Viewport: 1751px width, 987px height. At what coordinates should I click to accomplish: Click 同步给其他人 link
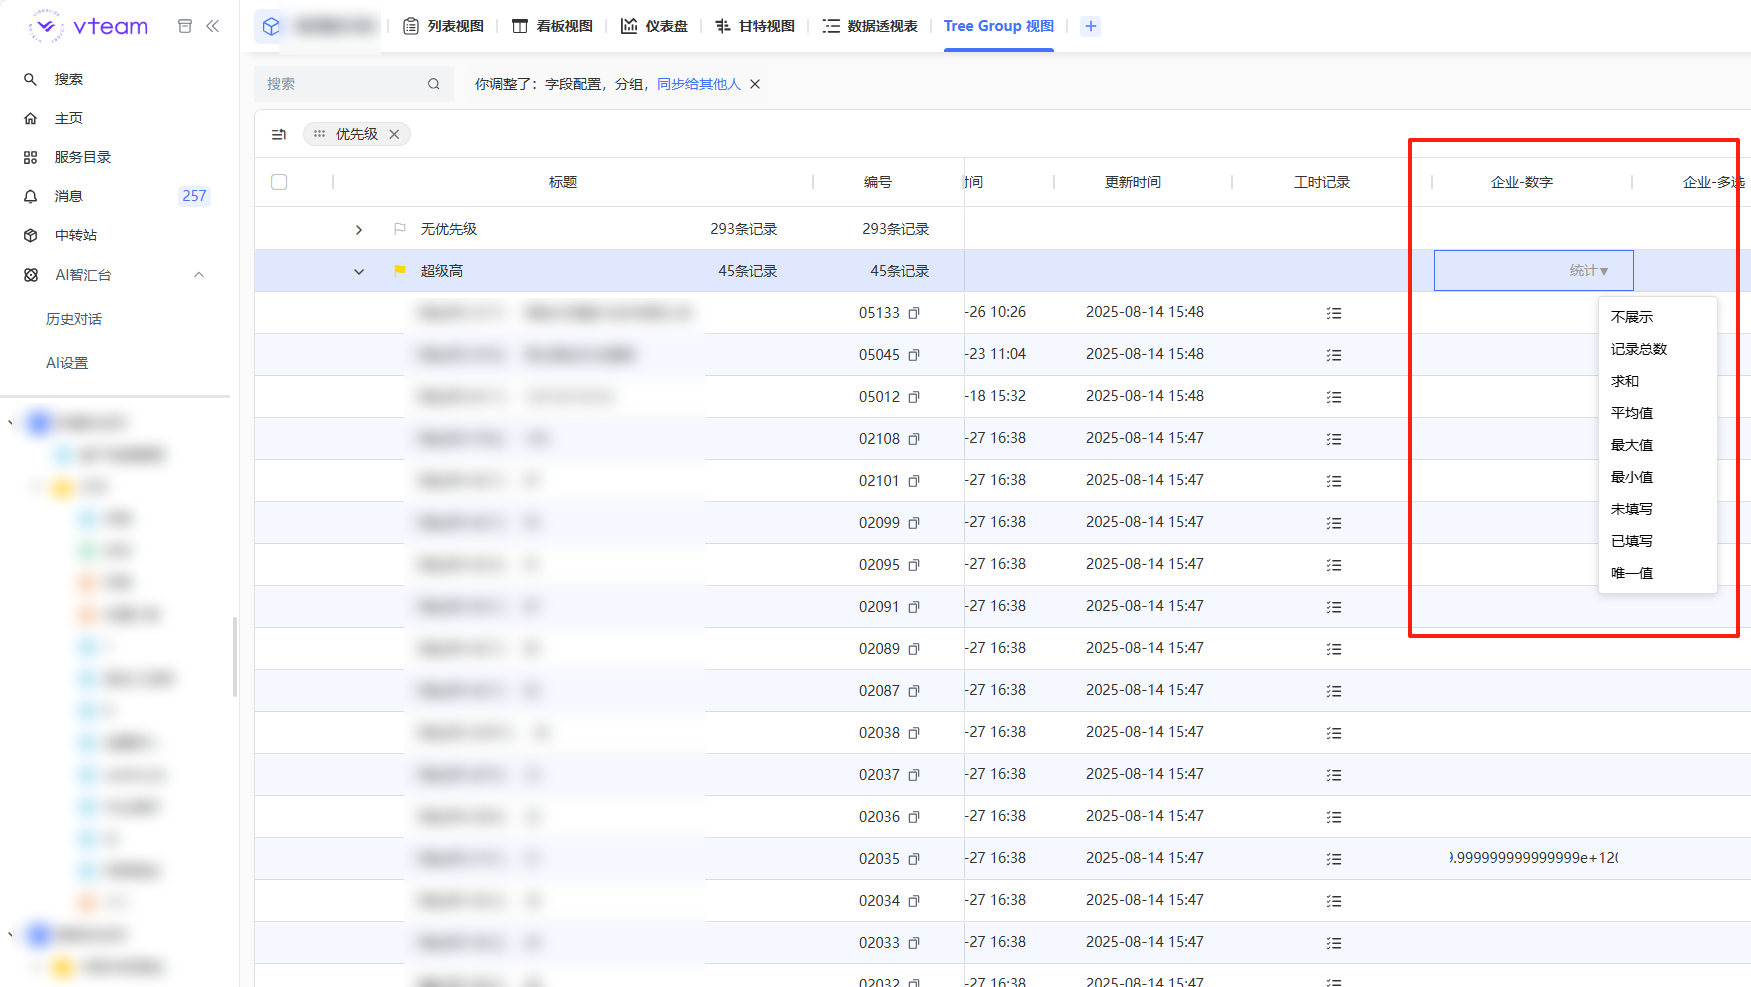[x=699, y=84]
